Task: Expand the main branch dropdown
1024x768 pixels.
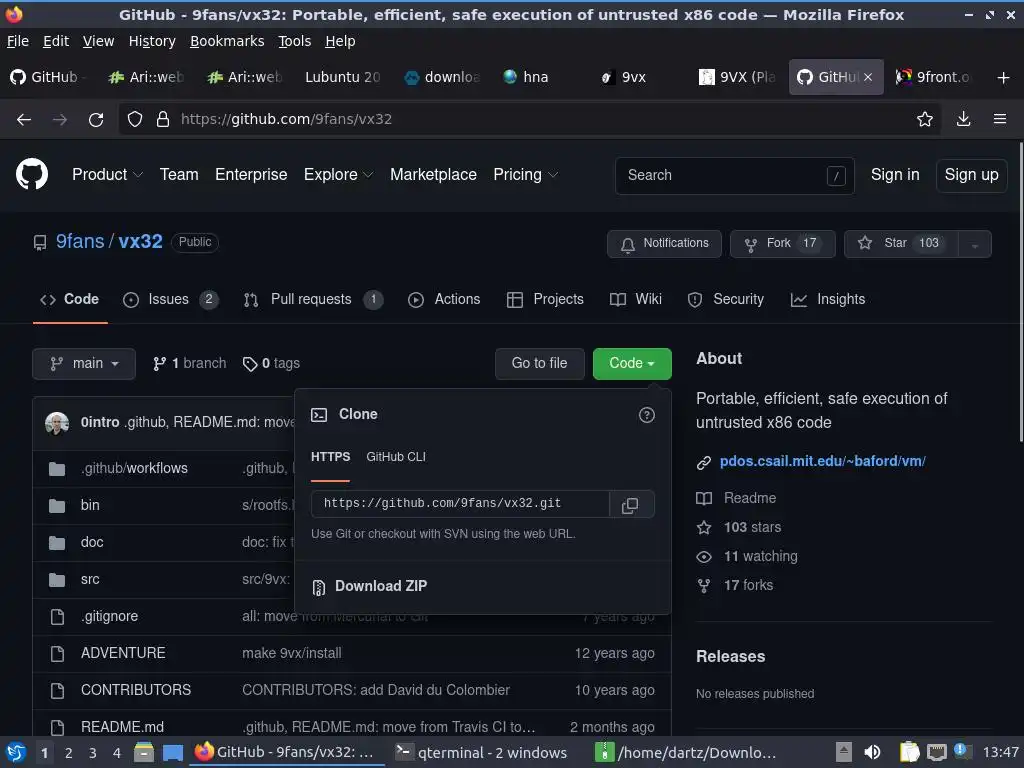Action: pyautogui.click(x=84, y=364)
